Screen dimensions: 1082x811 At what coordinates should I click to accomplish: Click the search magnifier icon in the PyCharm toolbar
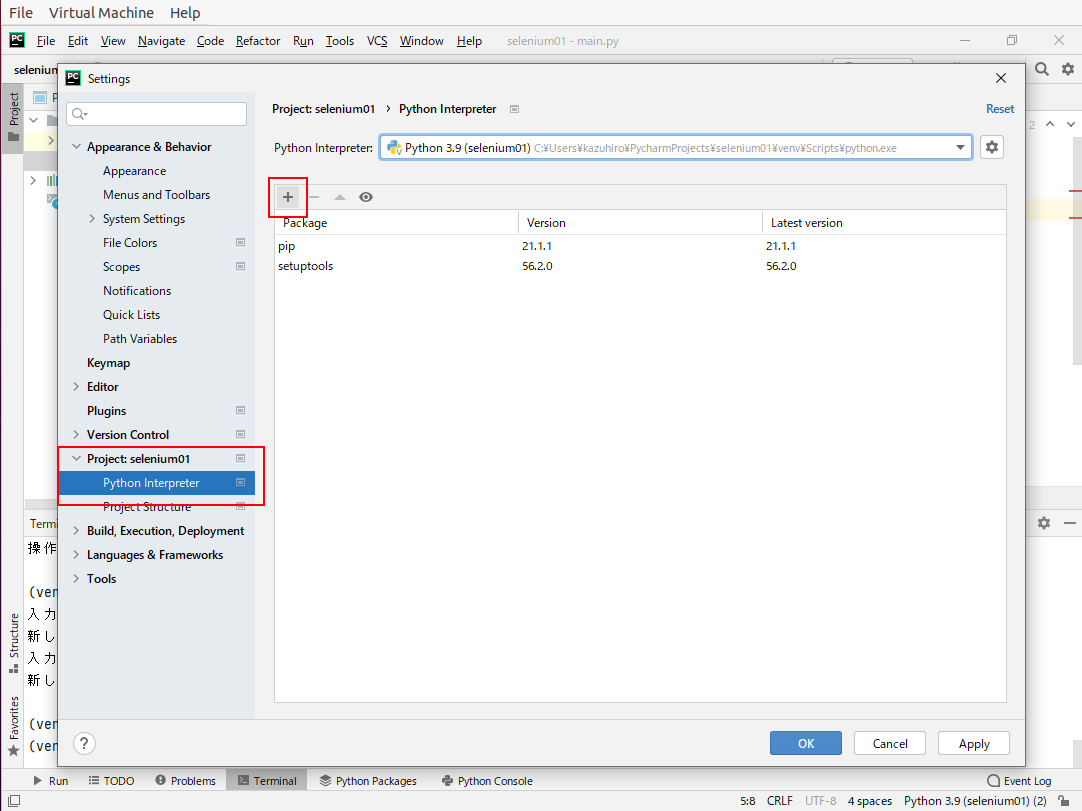point(1041,69)
